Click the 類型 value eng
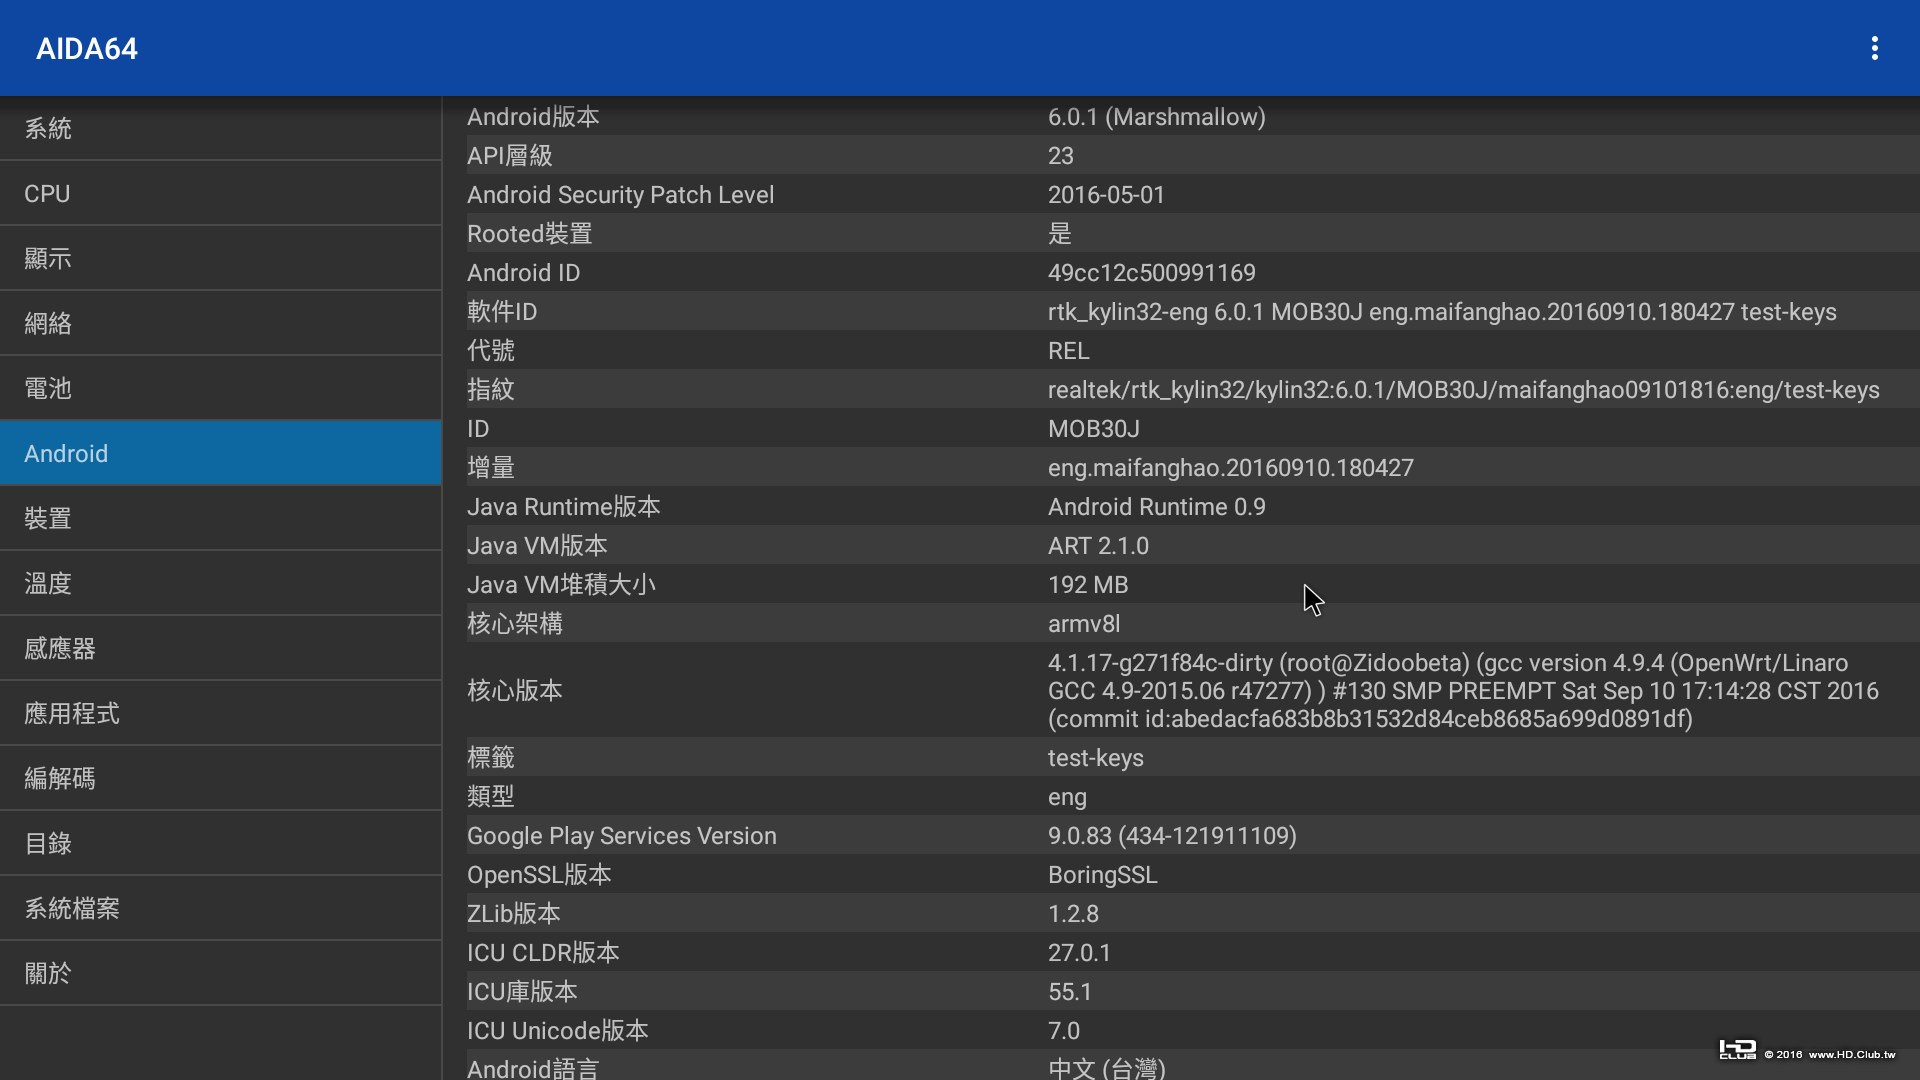The height and width of the screenshot is (1080, 1920). click(x=1067, y=797)
